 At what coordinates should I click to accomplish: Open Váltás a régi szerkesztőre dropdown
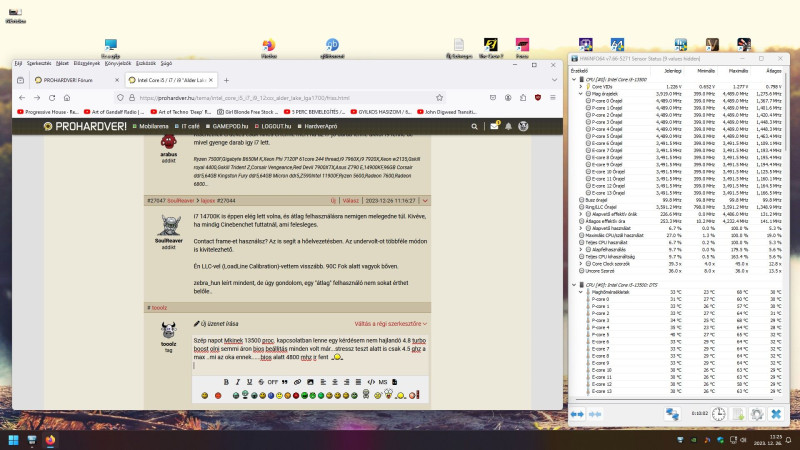click(x=391, y=324)
